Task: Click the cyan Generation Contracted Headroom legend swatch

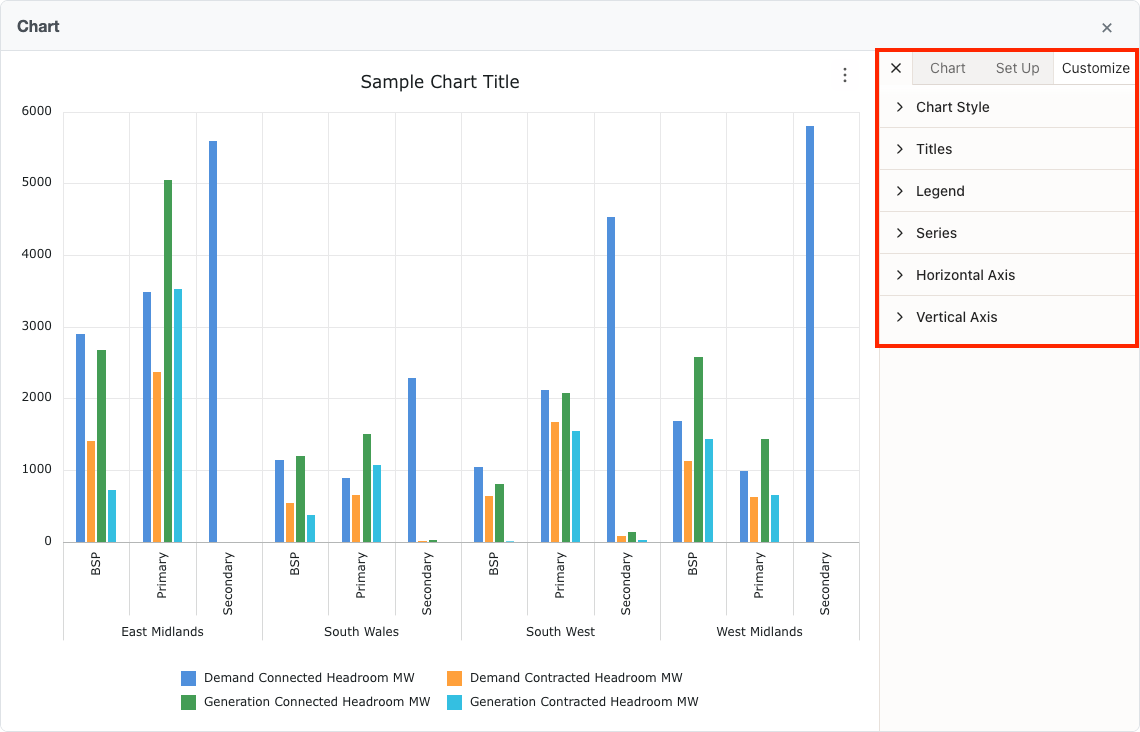Action: coord(453,701)
